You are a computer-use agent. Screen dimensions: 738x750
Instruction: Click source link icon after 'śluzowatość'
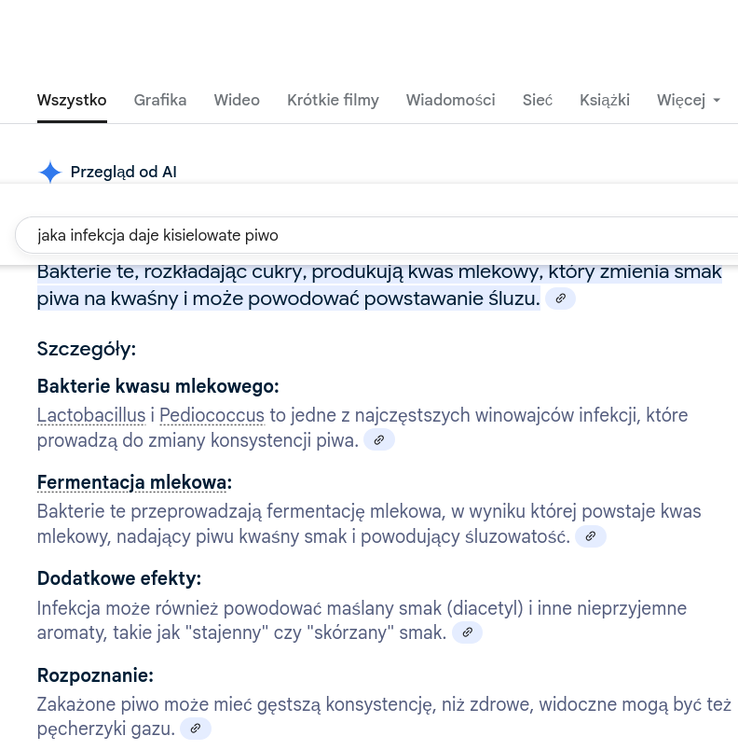point(591,537)
